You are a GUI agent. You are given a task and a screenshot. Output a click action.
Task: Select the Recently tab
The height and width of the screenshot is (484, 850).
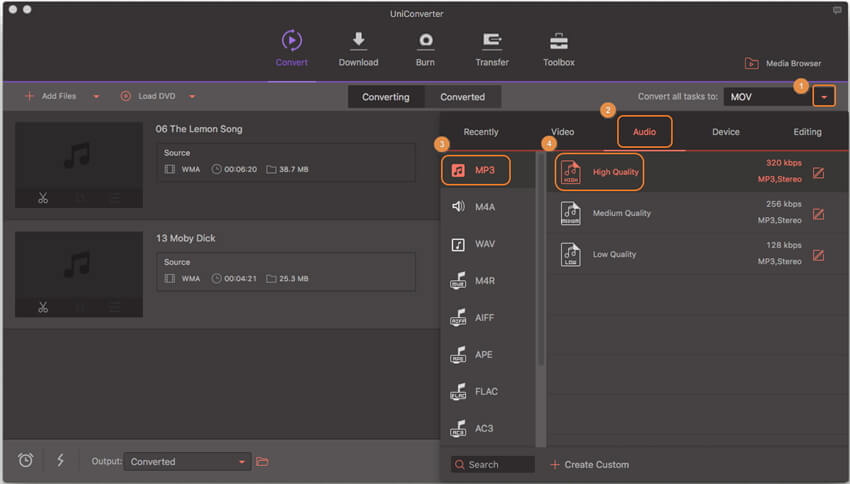(x=481, y=132)
